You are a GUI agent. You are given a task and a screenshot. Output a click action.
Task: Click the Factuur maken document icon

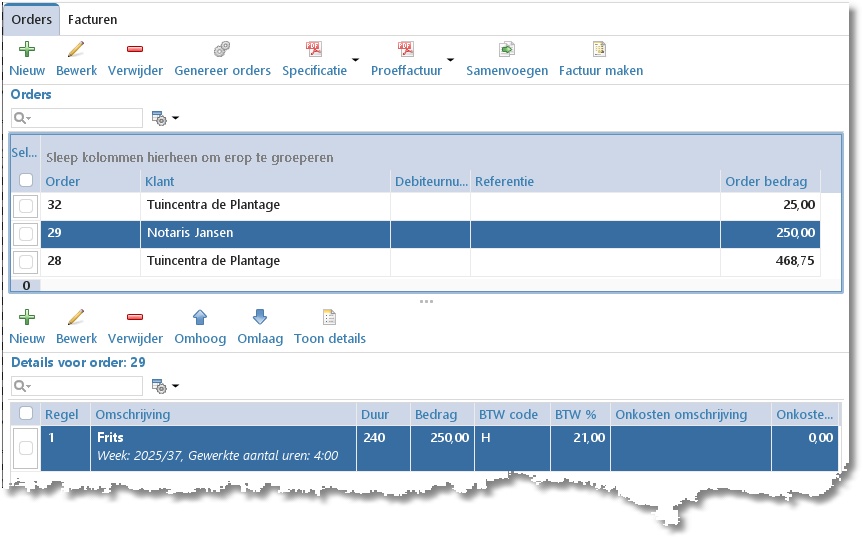[x=599, y=50]
